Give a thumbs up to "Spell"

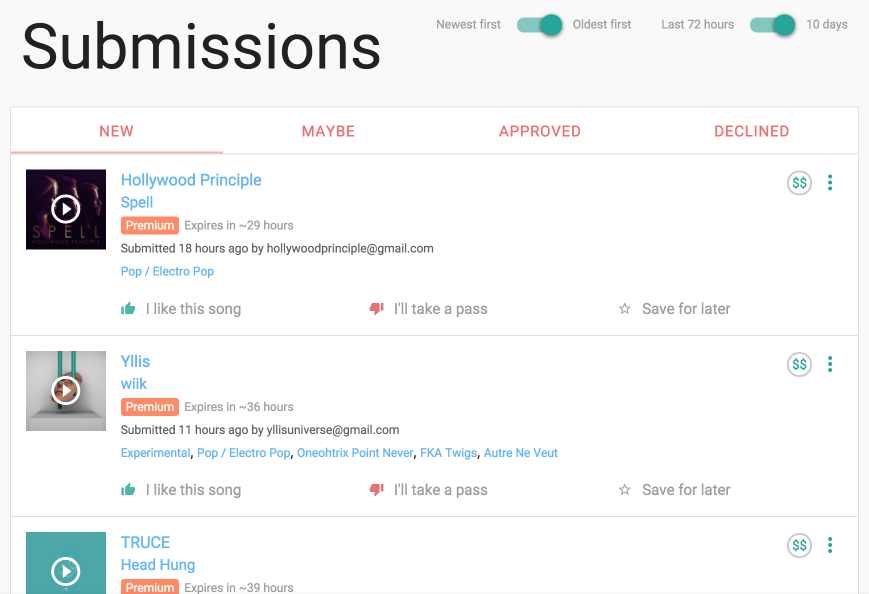(128, 308)
